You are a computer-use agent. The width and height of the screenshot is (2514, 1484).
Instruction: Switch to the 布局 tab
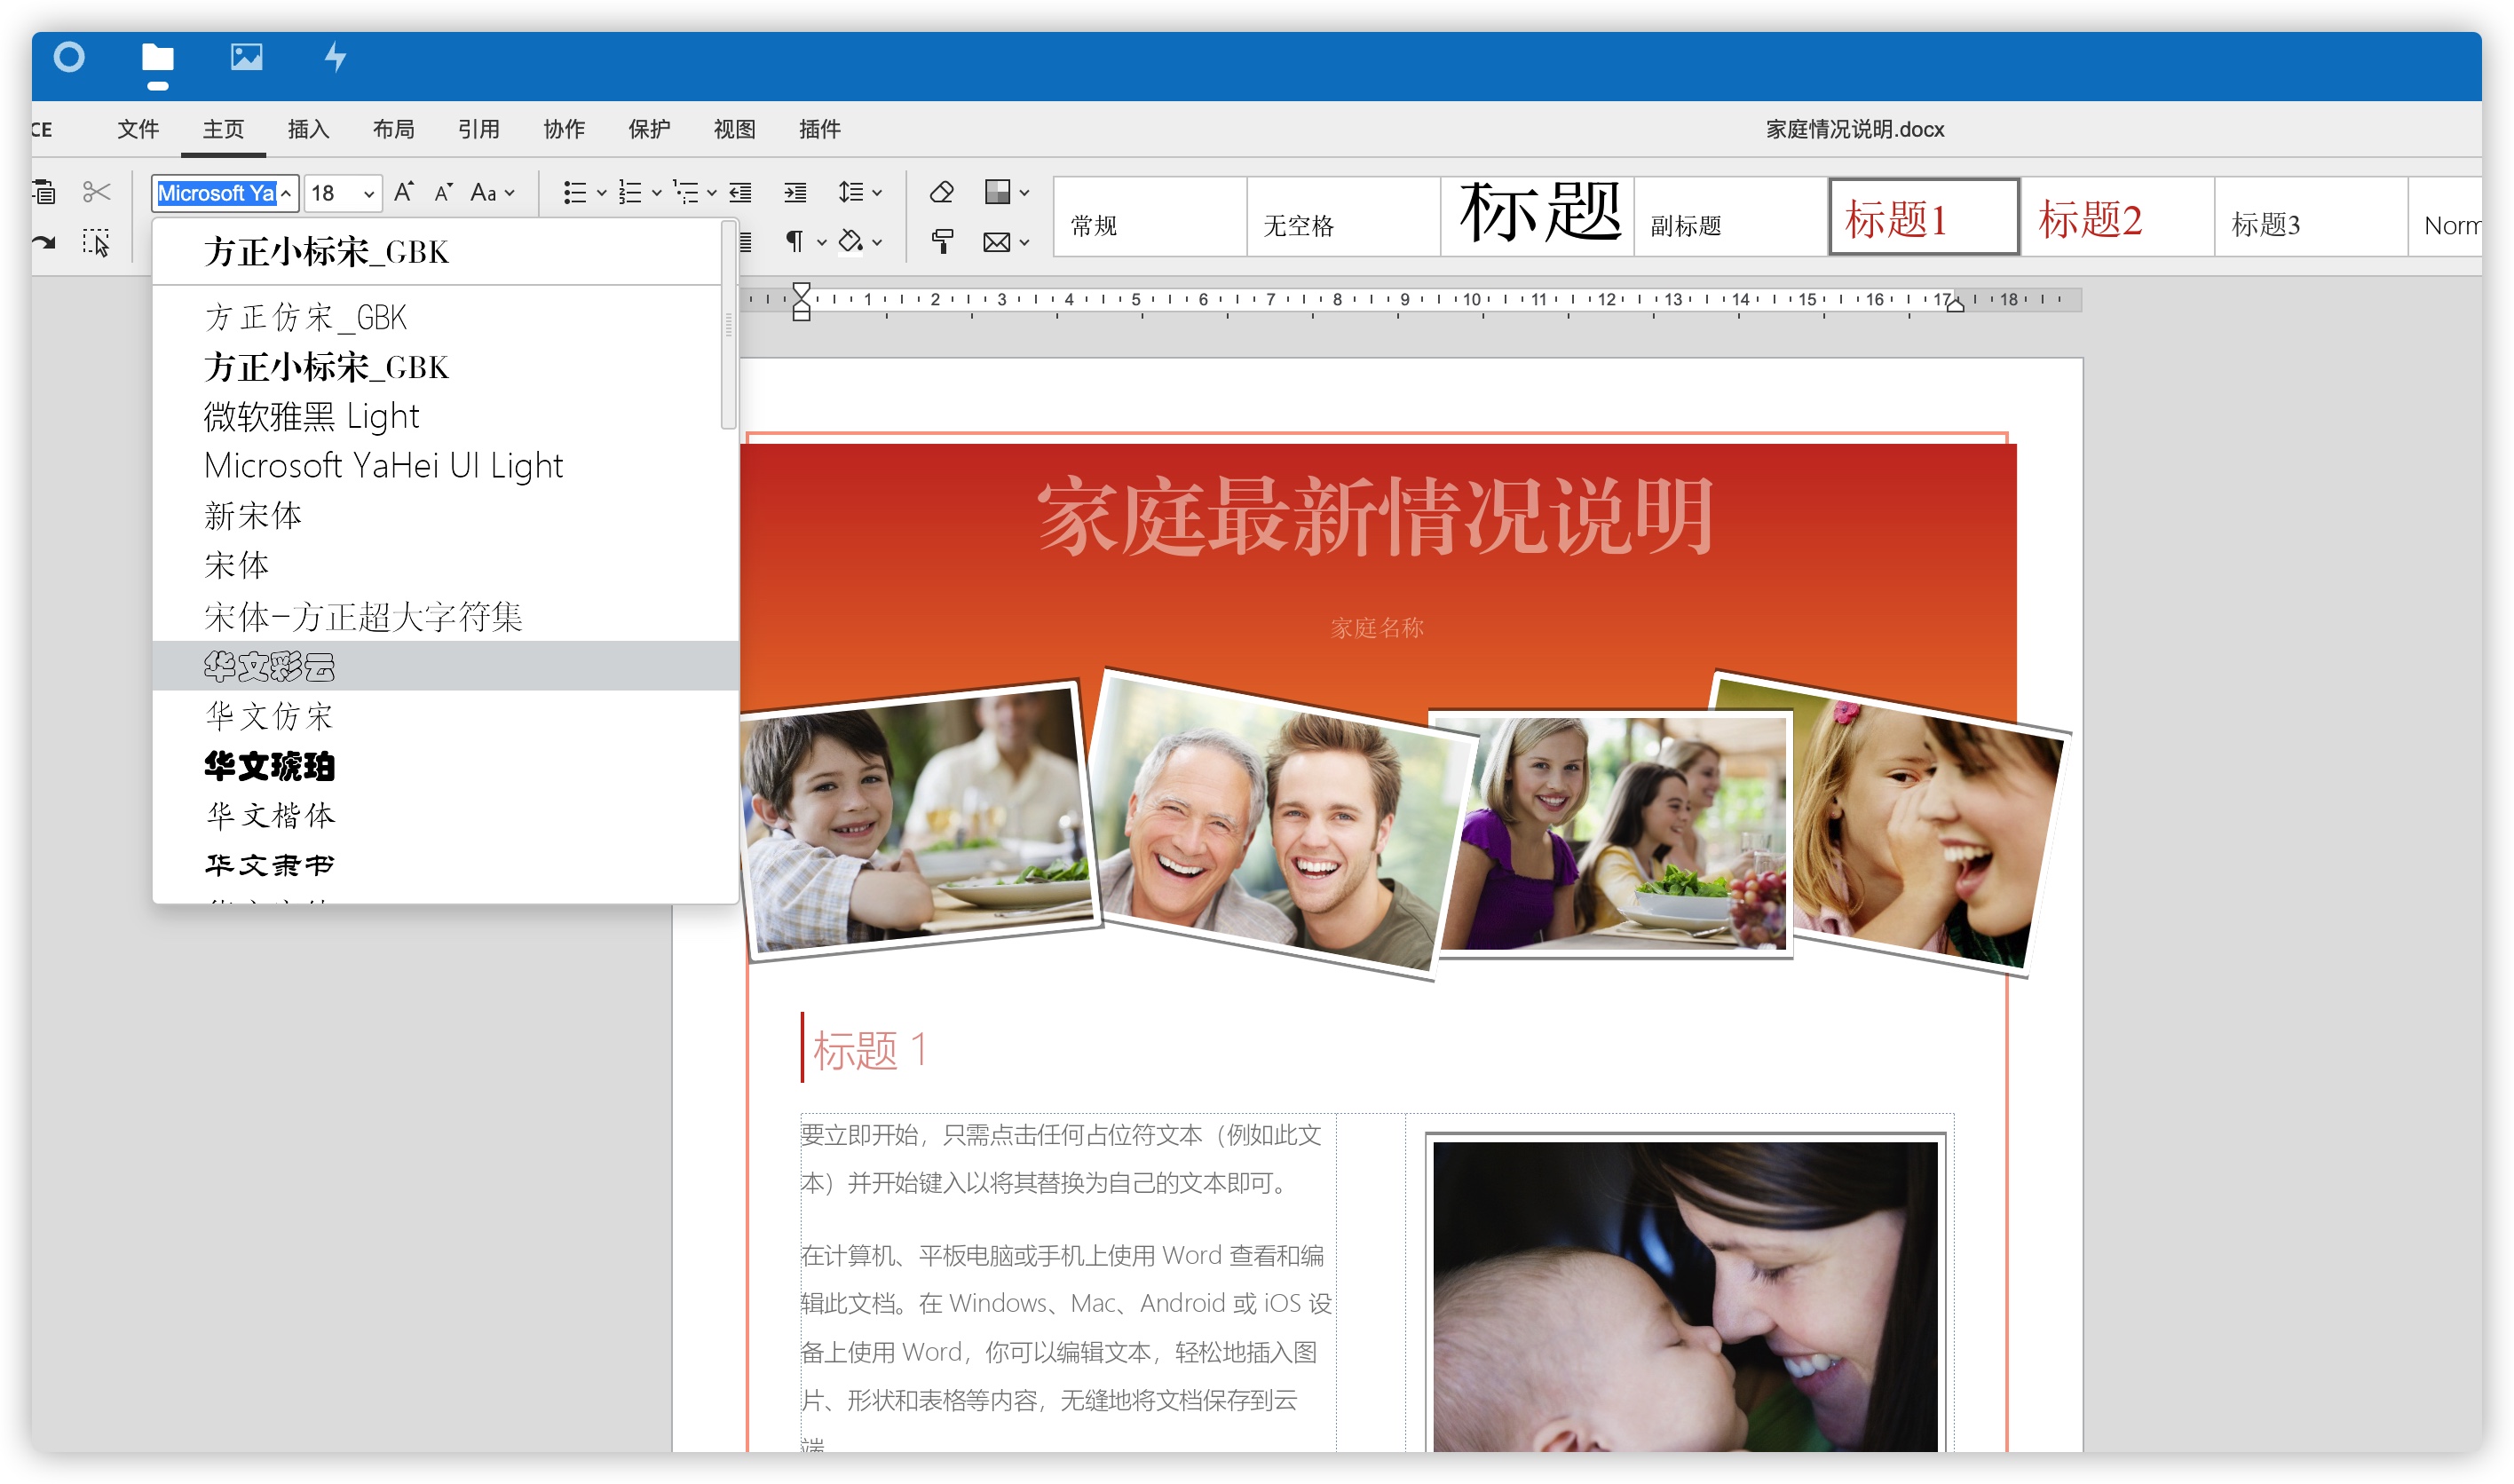pyautogui.click(x=393, y=129)
